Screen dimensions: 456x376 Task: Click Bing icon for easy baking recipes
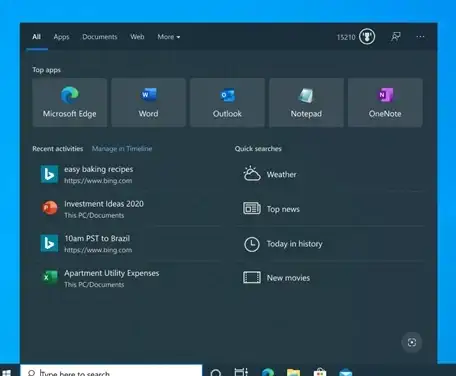click(49, 174)
